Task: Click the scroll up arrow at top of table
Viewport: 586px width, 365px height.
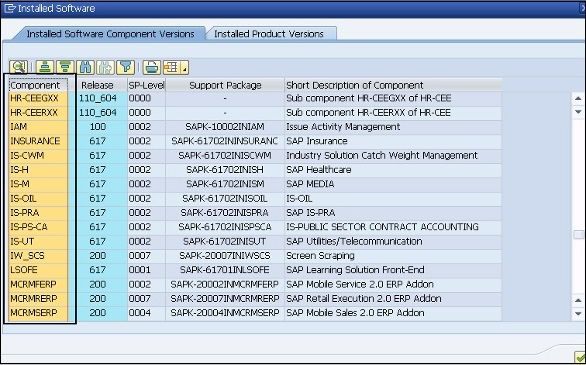Action: pos(578,99)
